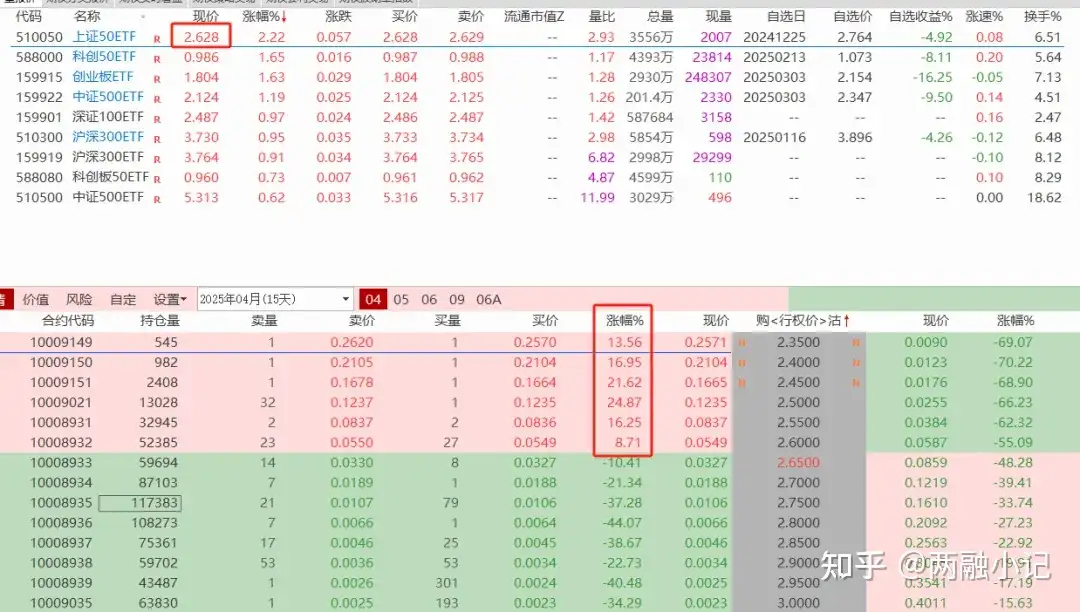Click the R marker beside 科创板50ETF
The width and height of the screenshot is (1080, 612).
(x=157, y=178)
